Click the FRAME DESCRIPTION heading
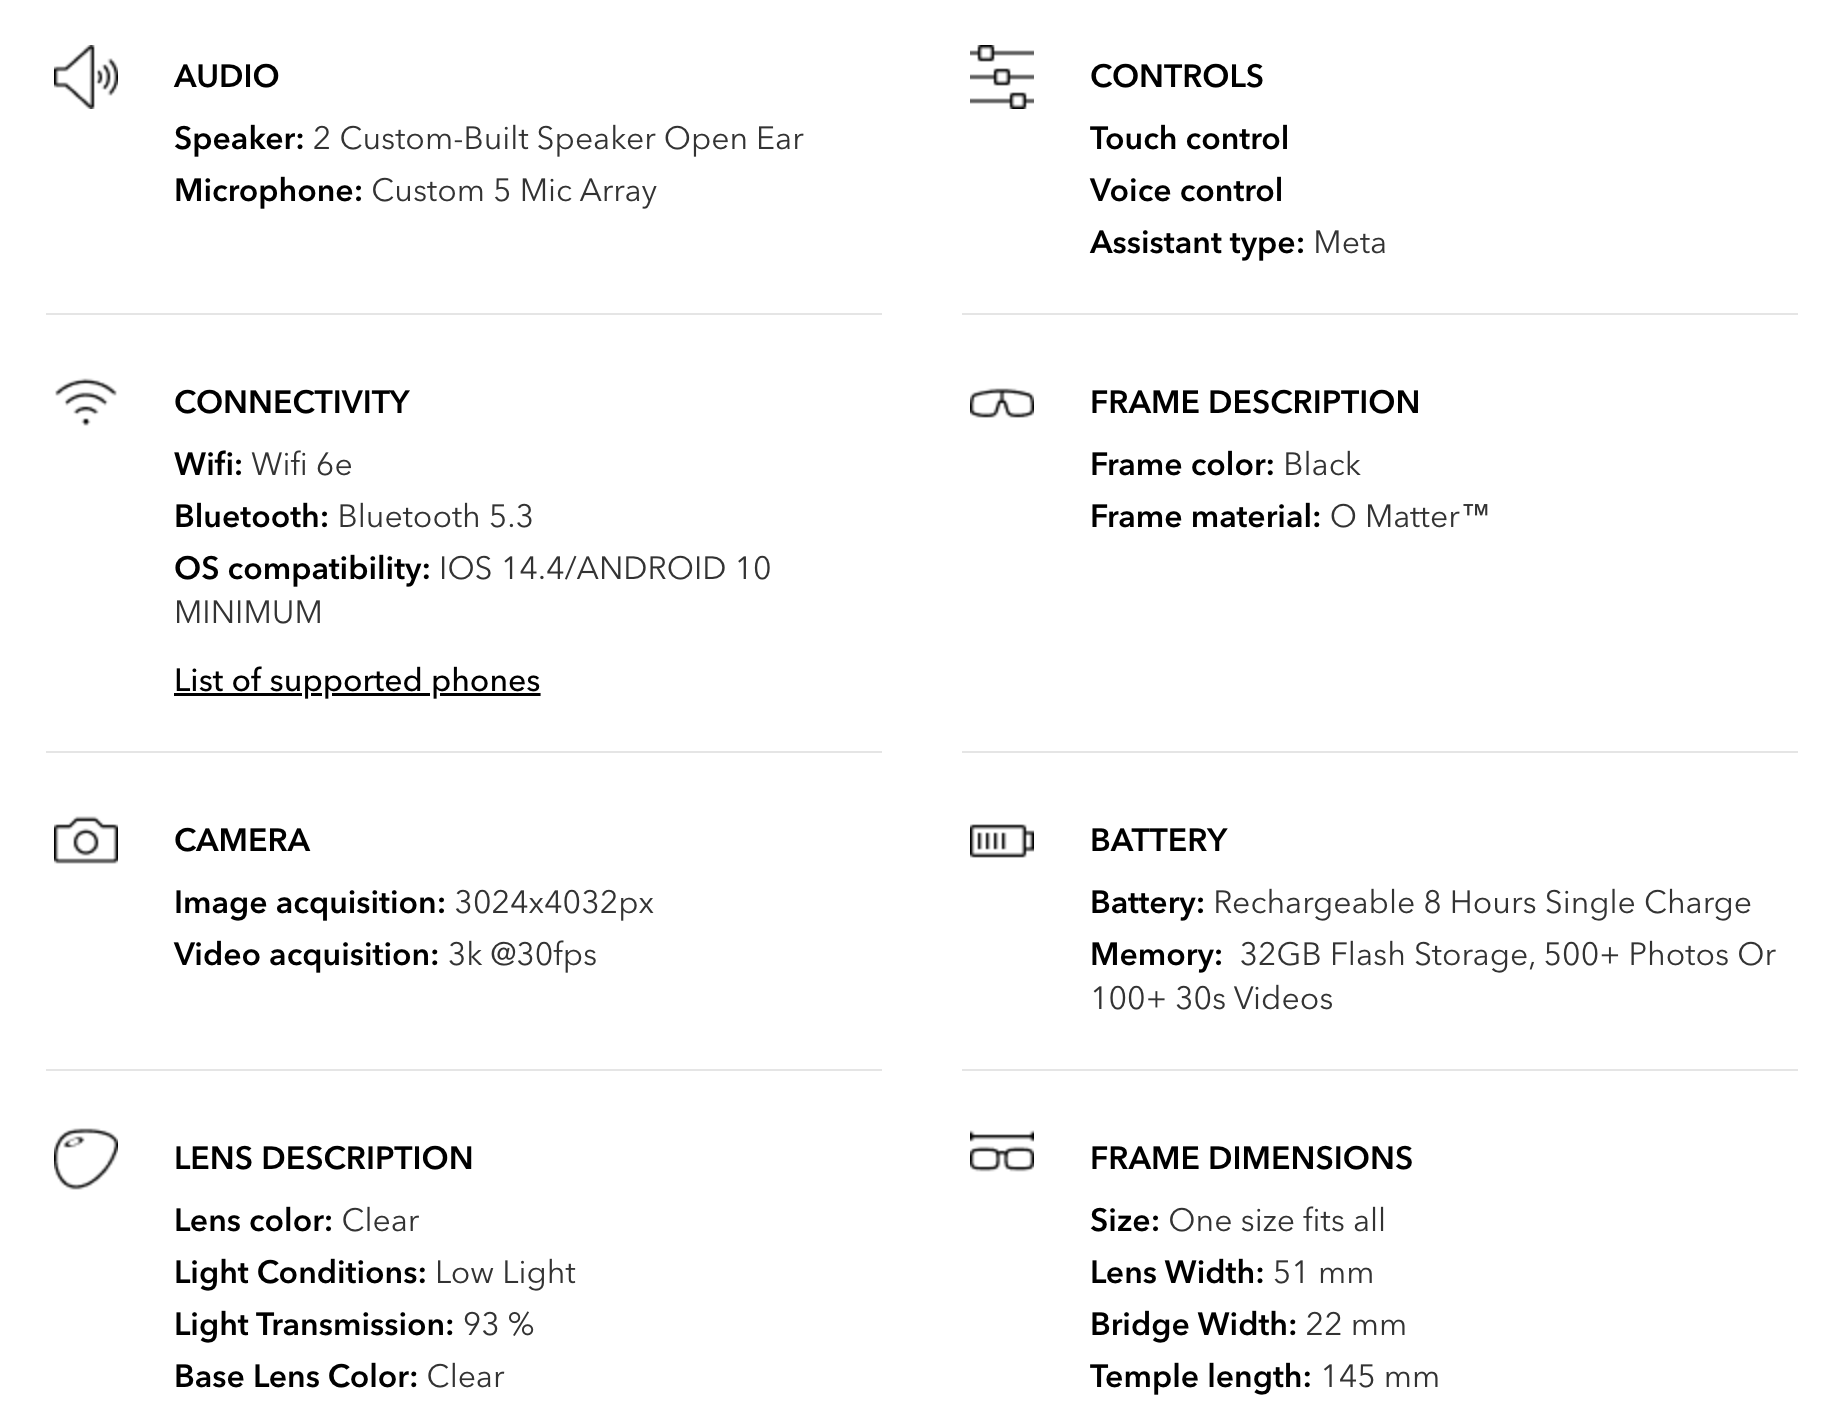The image size is (1840, 1418). 1254,403
